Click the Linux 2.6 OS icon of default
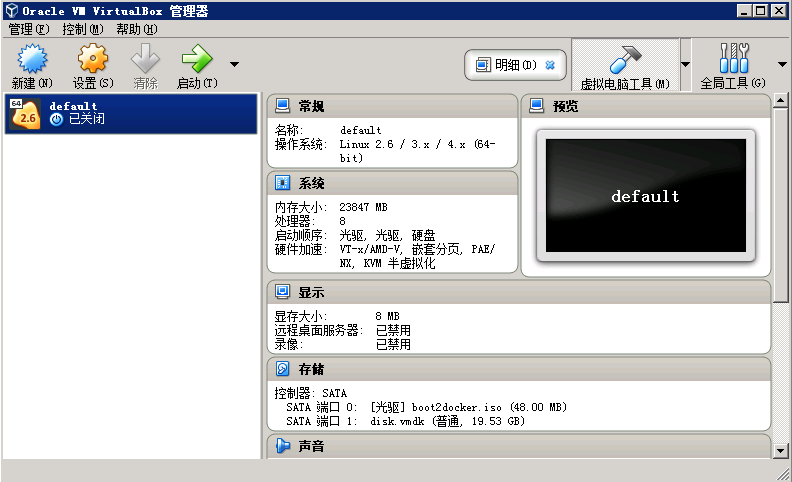The height and width of the screenshot is (482, 792). click(x=25, y=114)
